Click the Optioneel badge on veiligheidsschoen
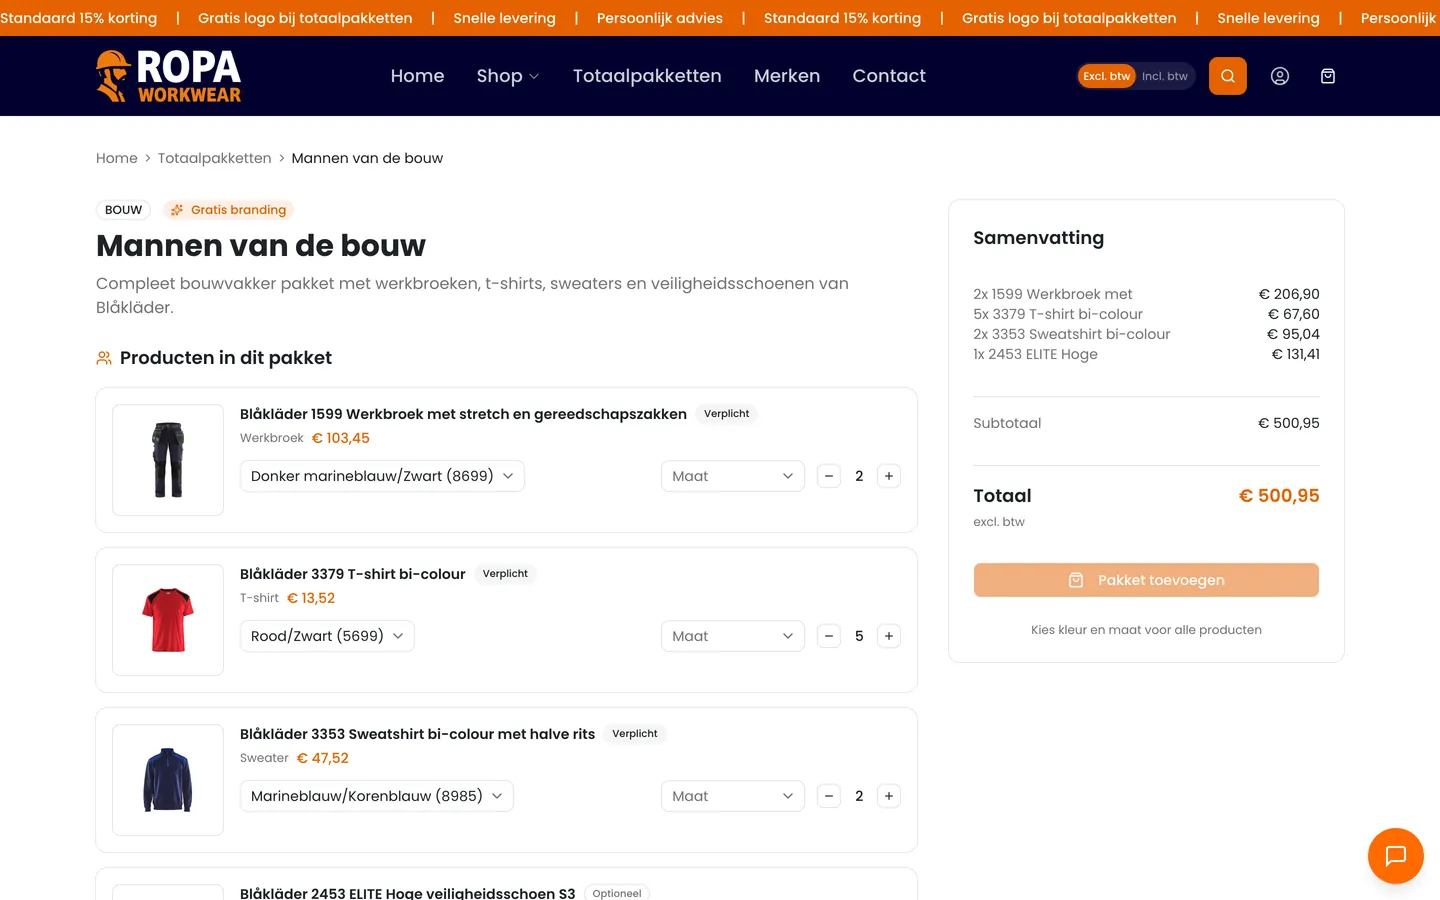Viewport: 1440px width, 900px height. 617,893
